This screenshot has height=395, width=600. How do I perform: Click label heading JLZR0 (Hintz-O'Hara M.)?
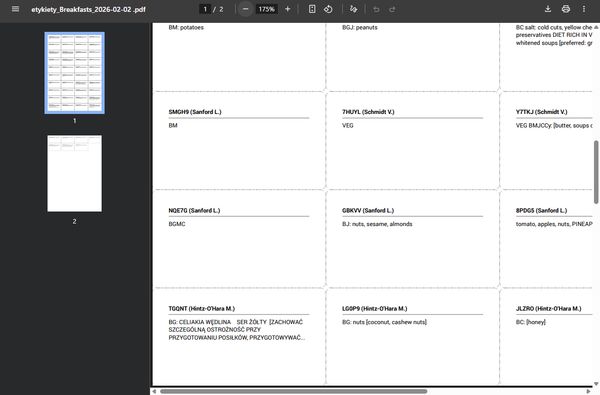548,308
